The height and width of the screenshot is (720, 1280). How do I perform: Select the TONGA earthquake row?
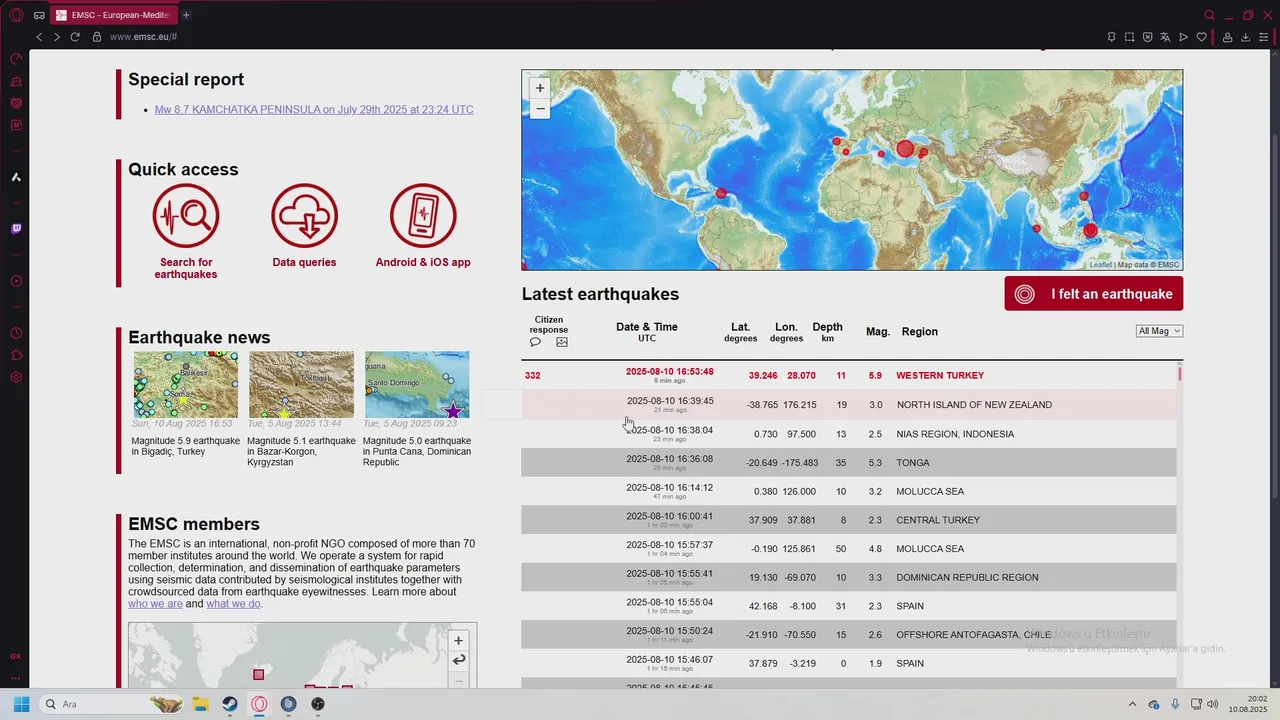click(849, 463)
